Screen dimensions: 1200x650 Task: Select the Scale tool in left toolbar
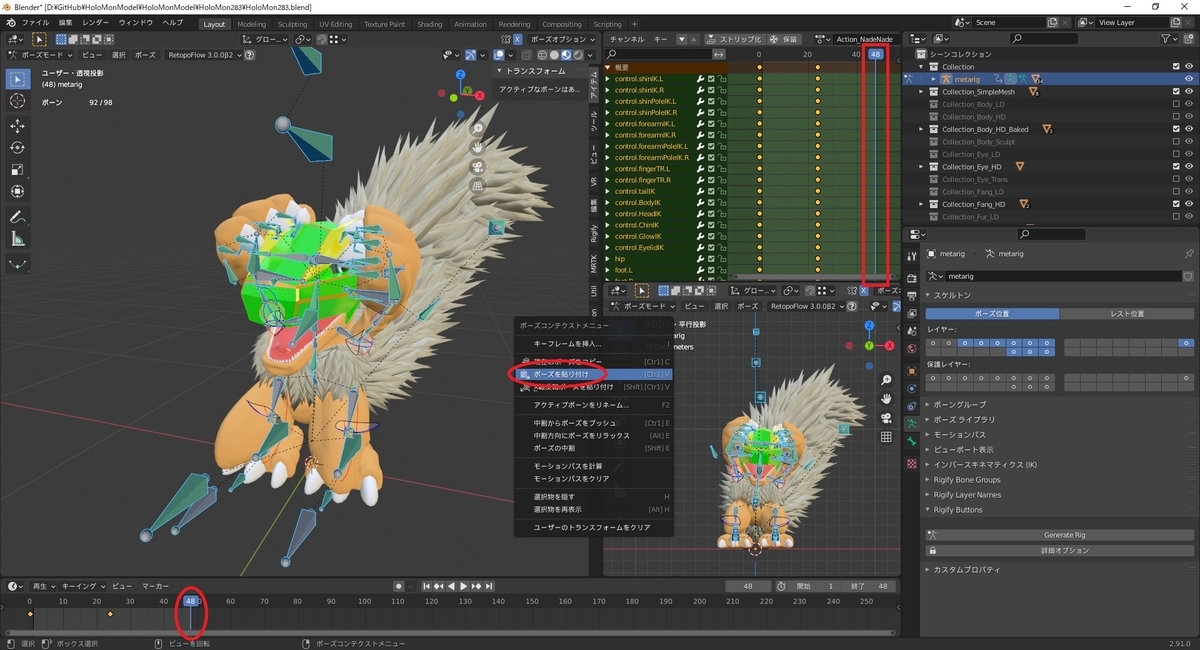[18, 170]
